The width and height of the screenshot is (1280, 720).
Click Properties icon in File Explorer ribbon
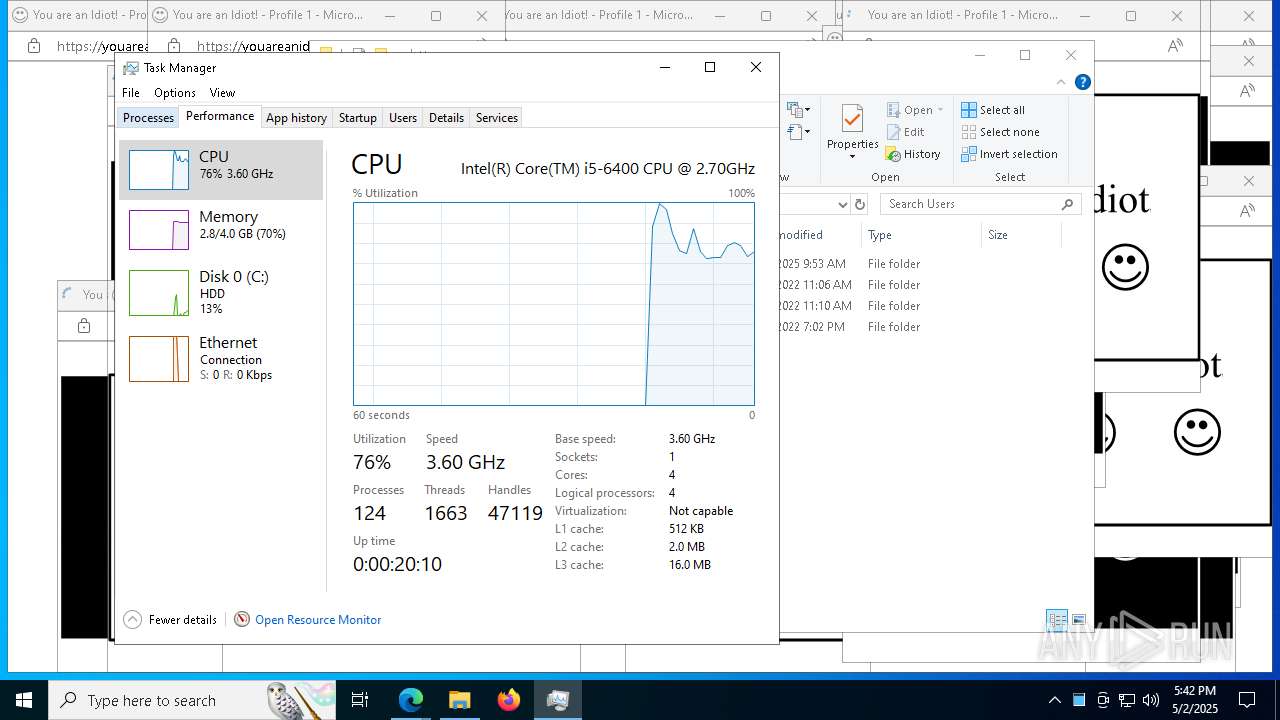click(x=852, y=119)
